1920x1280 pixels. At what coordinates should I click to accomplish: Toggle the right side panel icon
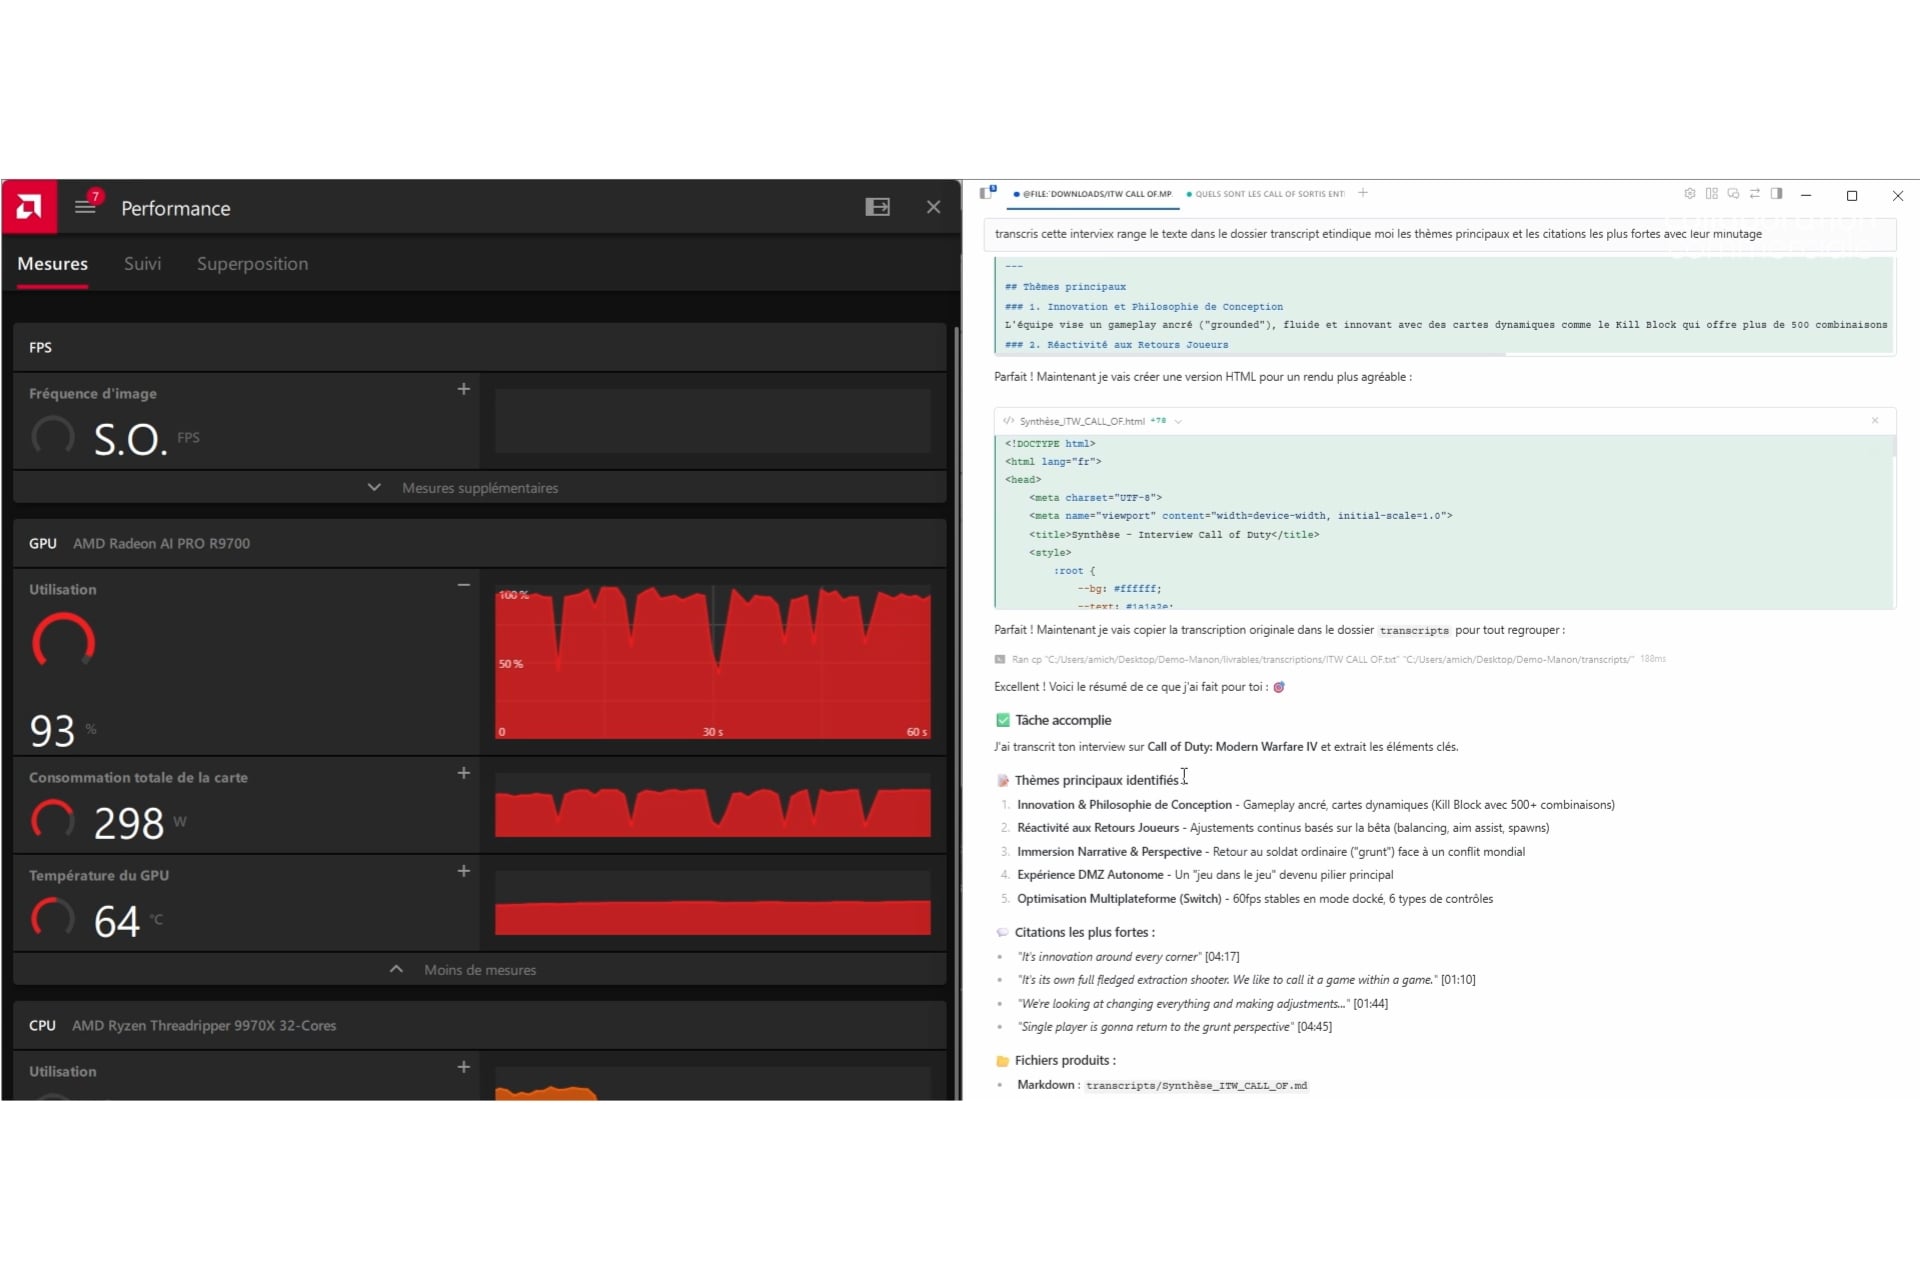point(1777,194)
